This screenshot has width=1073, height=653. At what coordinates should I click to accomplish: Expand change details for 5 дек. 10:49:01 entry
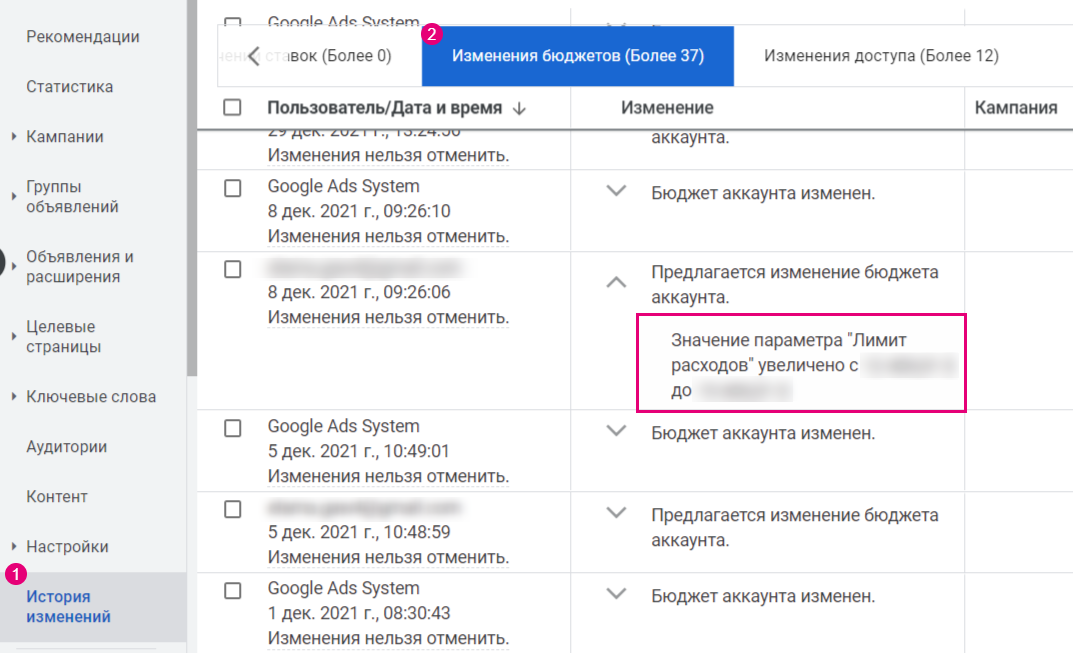(x=617, y=431)
